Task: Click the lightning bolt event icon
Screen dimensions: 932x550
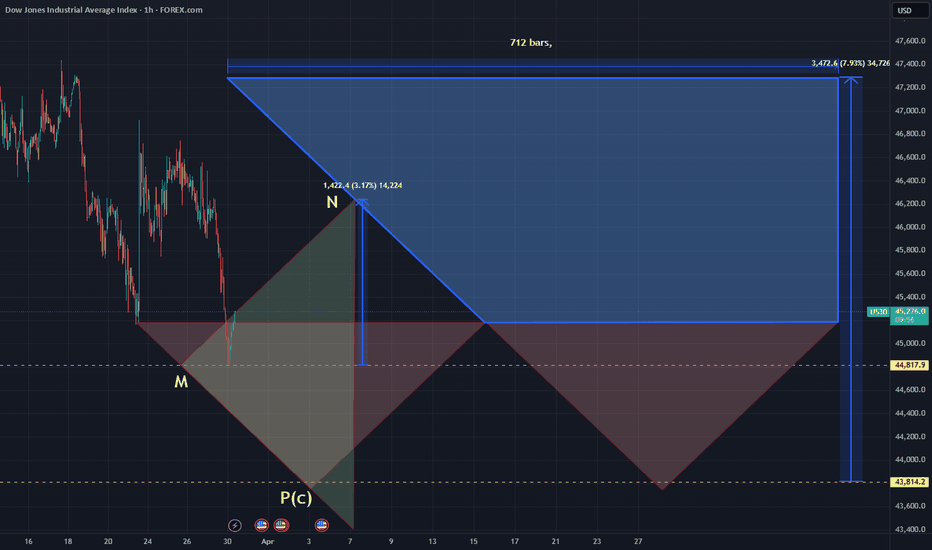Action: click(x=235, y=525)
